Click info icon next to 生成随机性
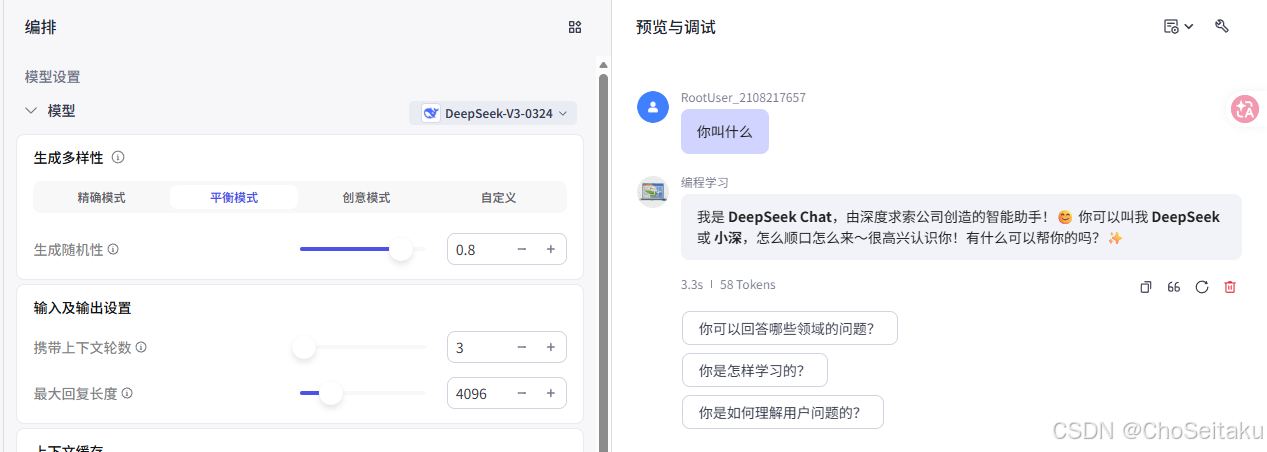1267x452 pixels. click(113, 249)
